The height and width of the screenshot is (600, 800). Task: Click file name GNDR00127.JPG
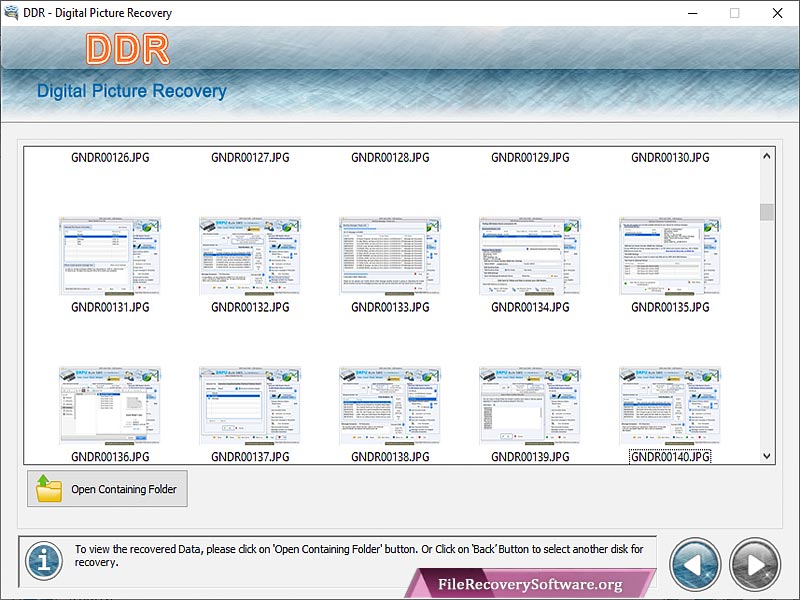coord(250,158)
